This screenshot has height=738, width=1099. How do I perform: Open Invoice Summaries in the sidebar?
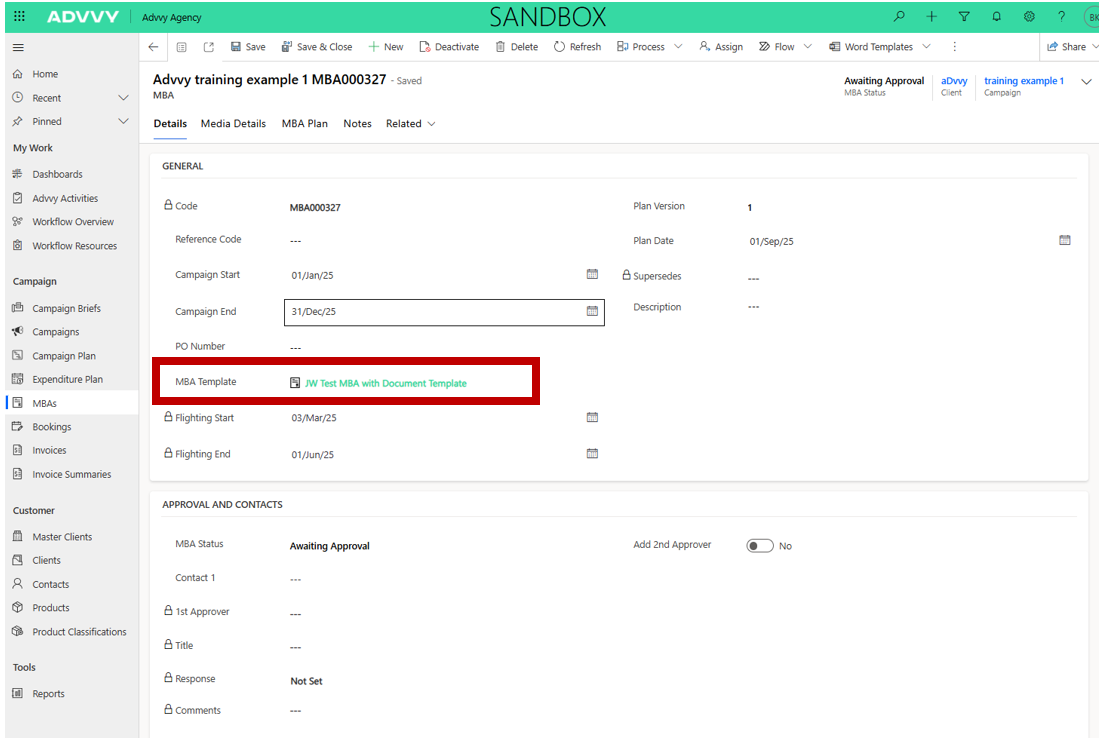[71, 474]
